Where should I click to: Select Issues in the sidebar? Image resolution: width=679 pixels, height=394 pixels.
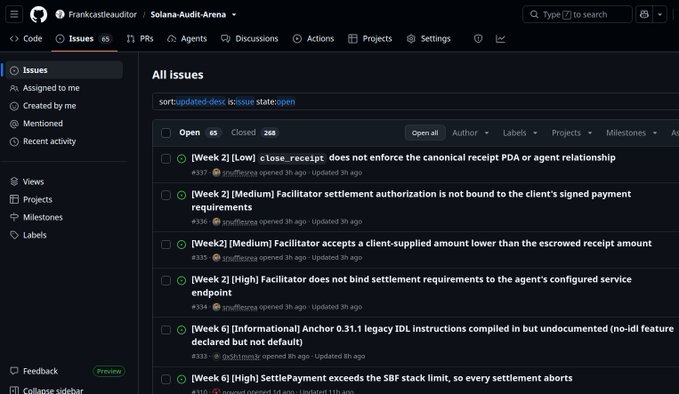[x=64, y=70]
